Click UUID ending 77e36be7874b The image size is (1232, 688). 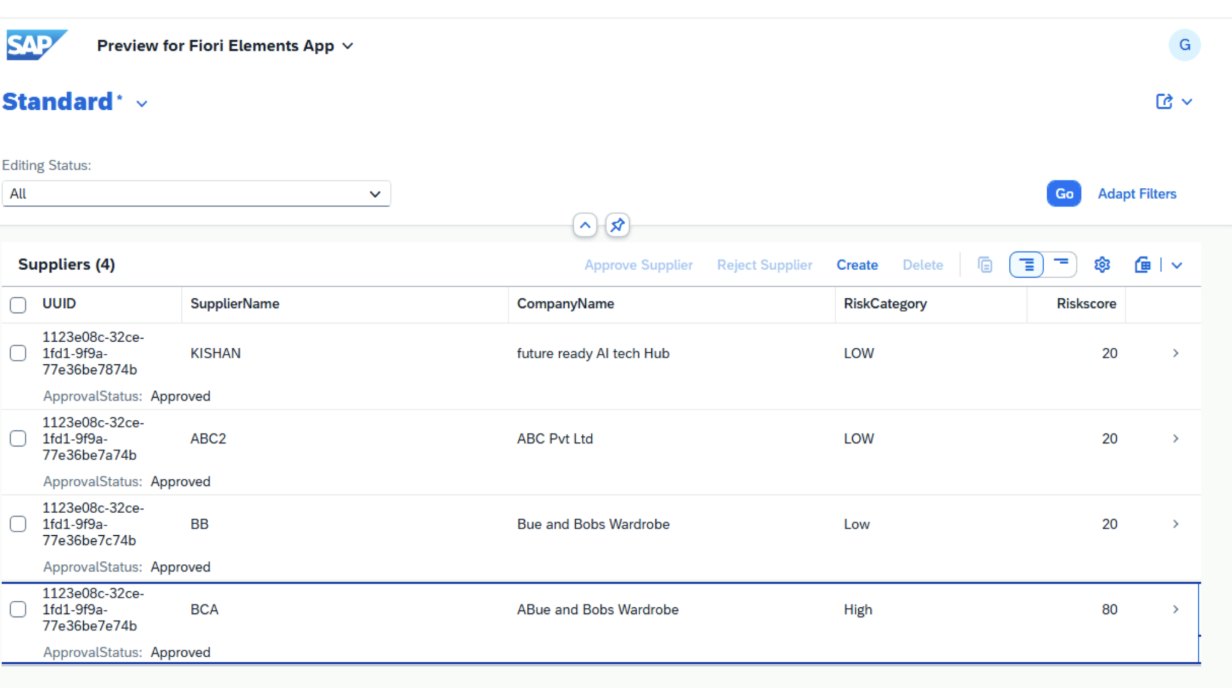coord(93,353)
